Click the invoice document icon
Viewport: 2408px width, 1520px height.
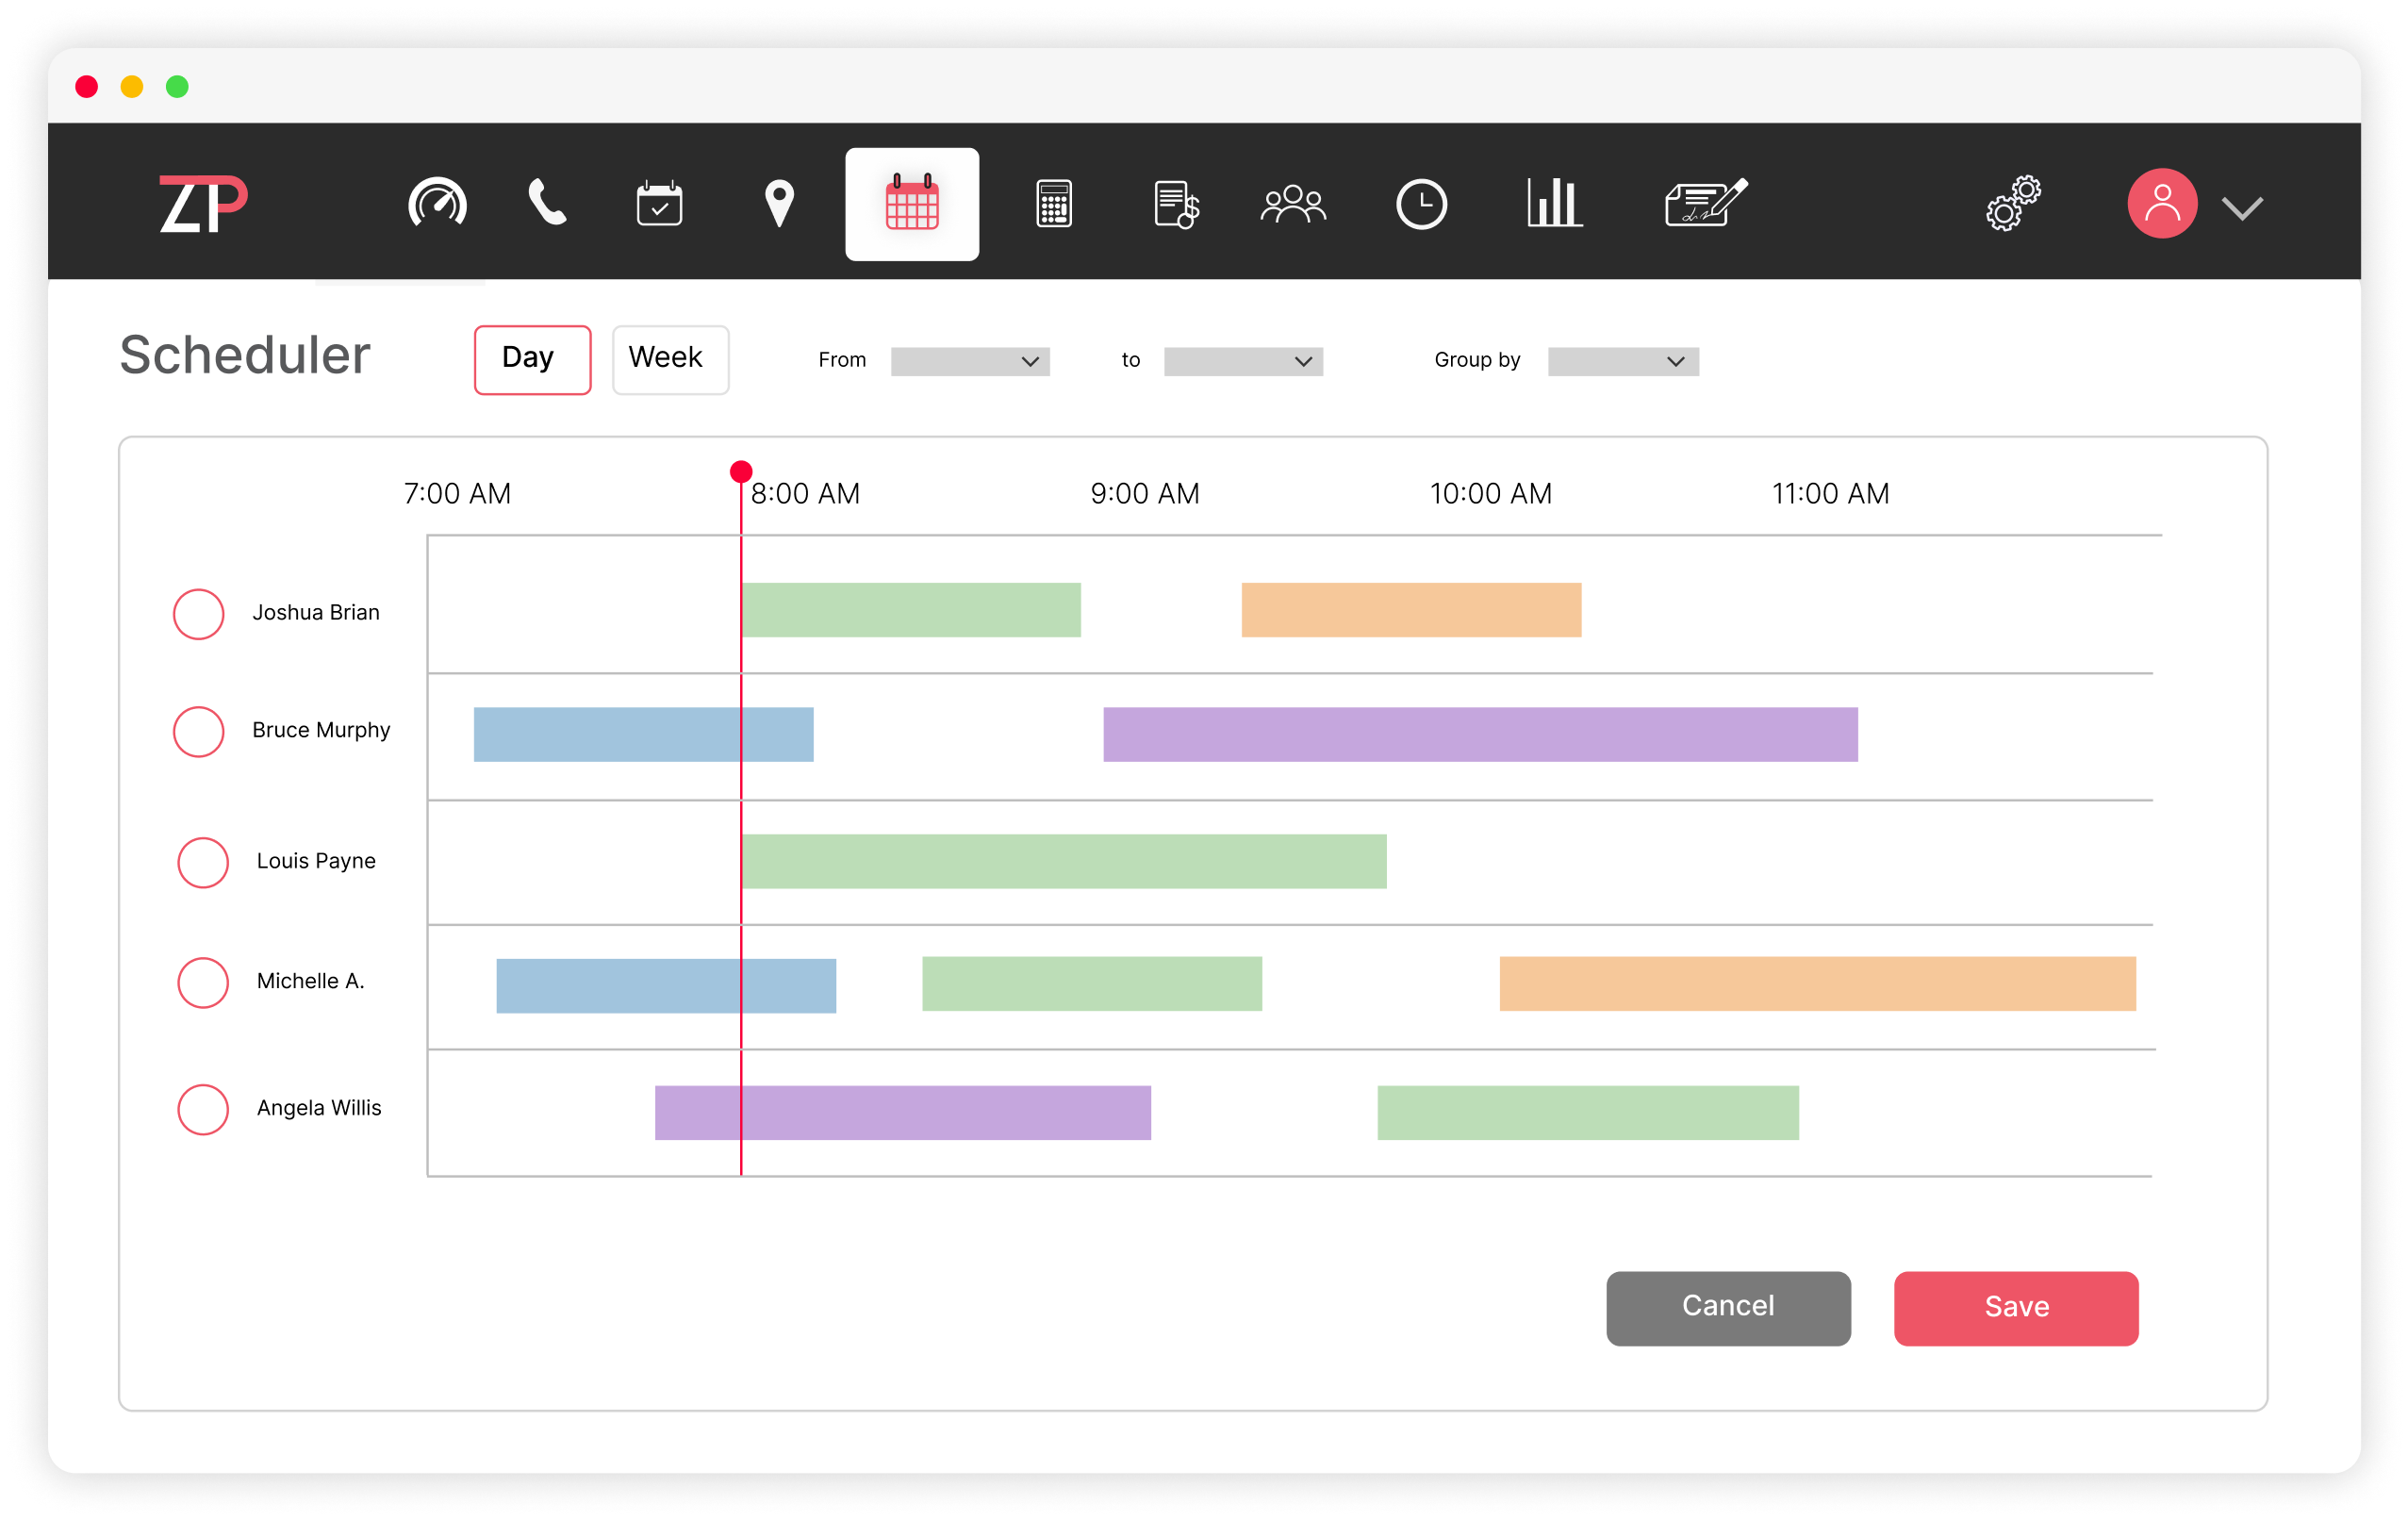[1174, 203]
